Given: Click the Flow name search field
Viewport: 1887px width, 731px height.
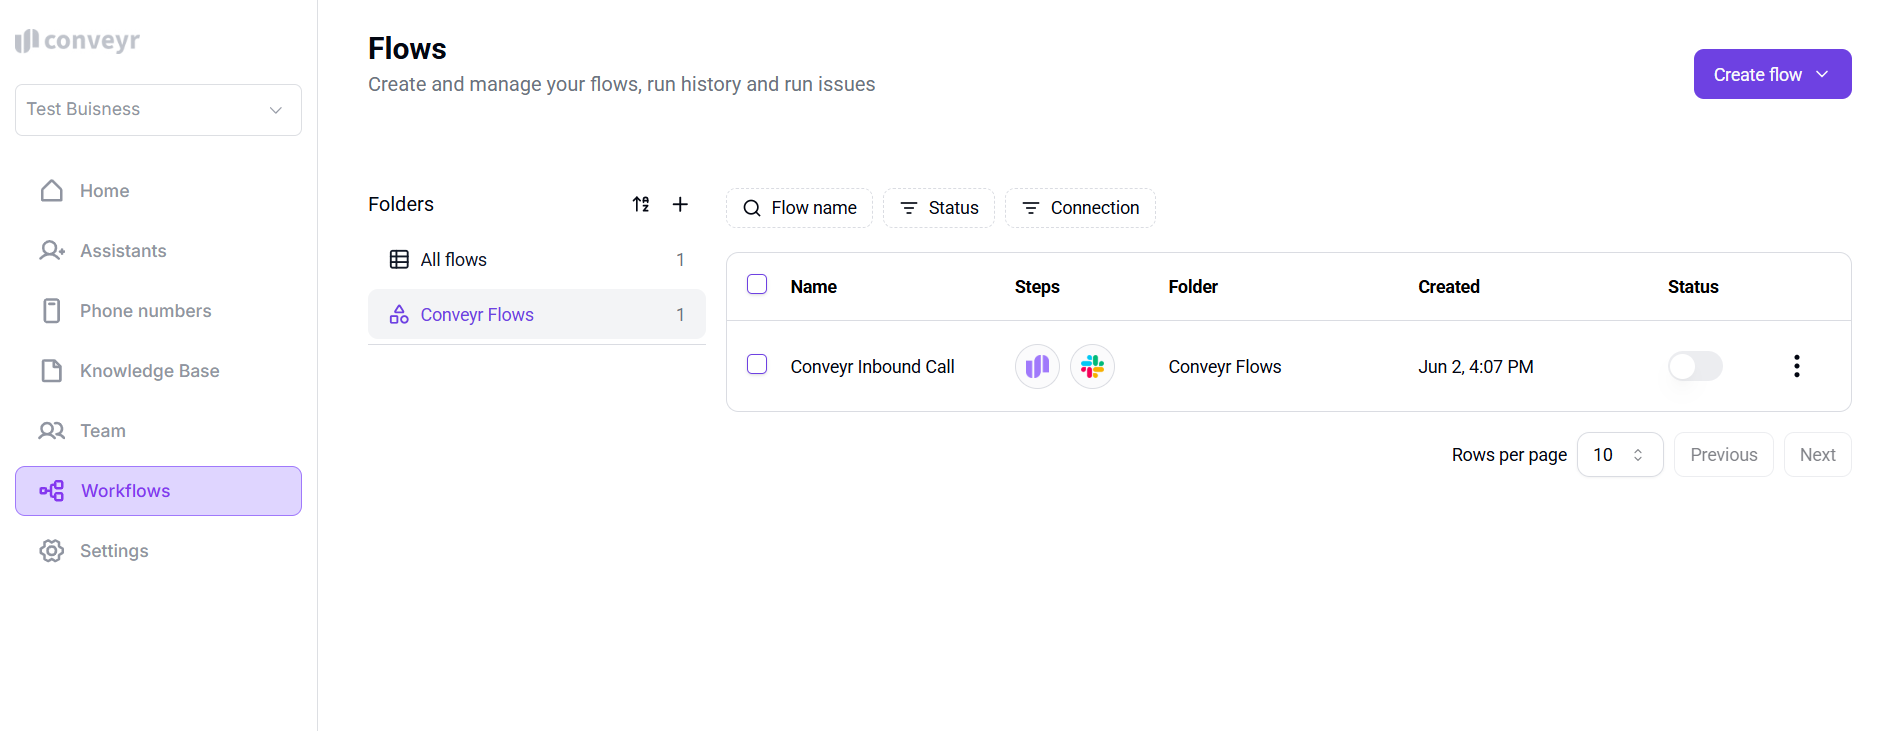Looking at the screenshot, I should [x=799, y=208].
